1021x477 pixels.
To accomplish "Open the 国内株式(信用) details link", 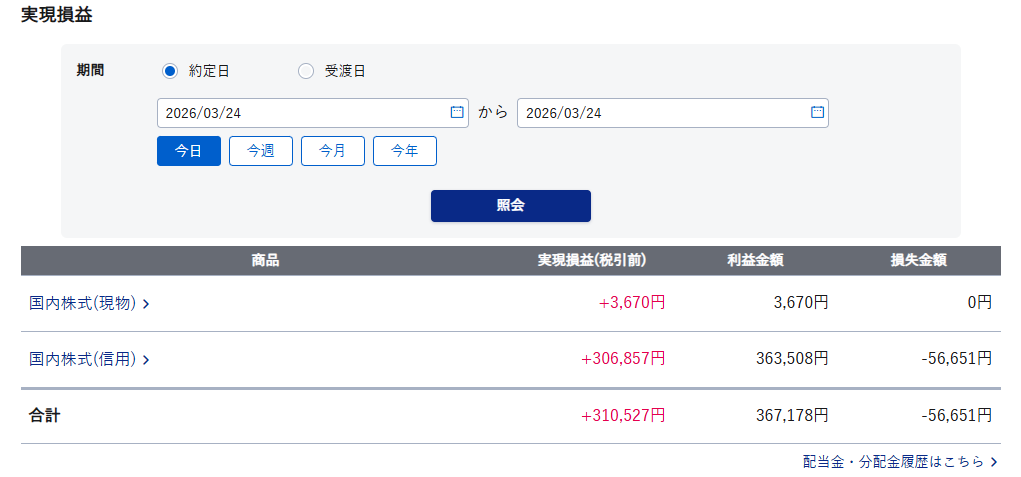I will (83, 359).
